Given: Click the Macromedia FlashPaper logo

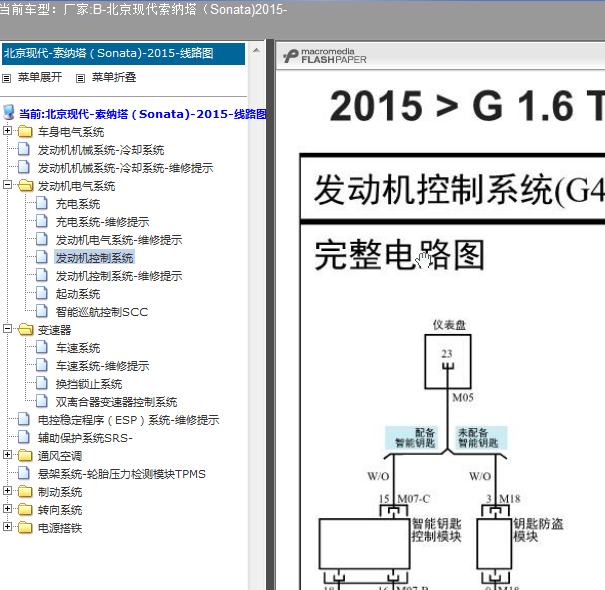Looking at the screenshot, I should click(x=324, y=56).
